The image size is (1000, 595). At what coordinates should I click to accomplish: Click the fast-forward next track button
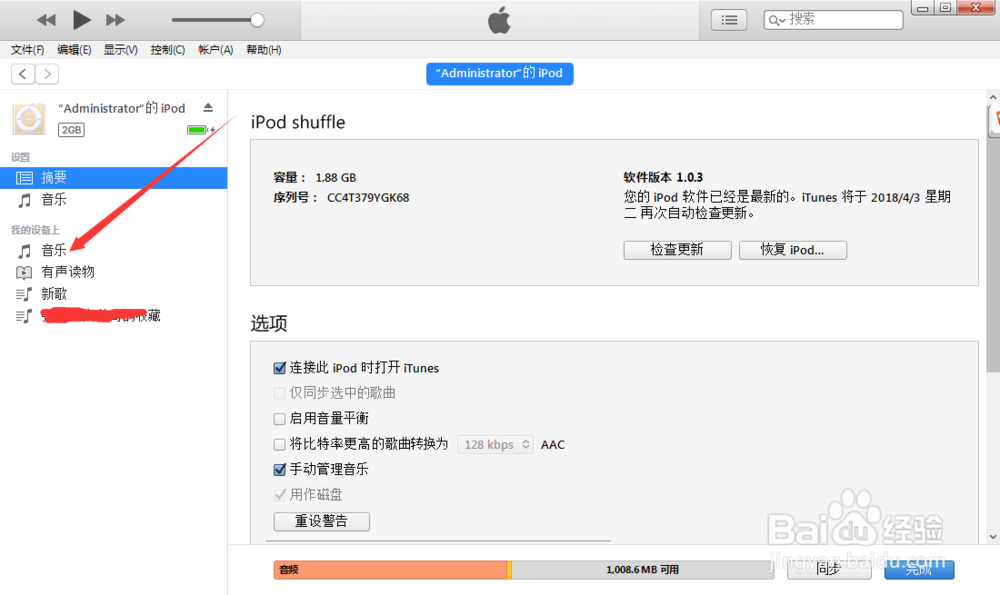point(115,20)
